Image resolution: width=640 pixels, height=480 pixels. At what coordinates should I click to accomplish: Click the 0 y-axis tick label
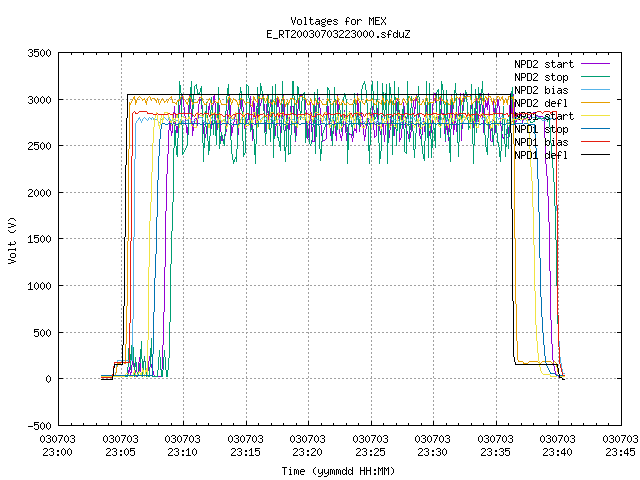pos(49,379)
